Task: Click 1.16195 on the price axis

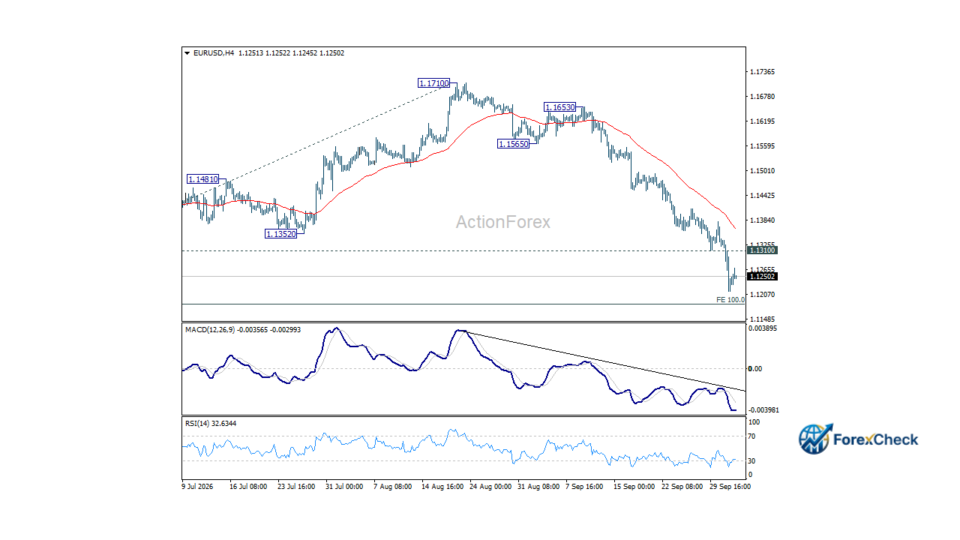Action: point(762,121)
